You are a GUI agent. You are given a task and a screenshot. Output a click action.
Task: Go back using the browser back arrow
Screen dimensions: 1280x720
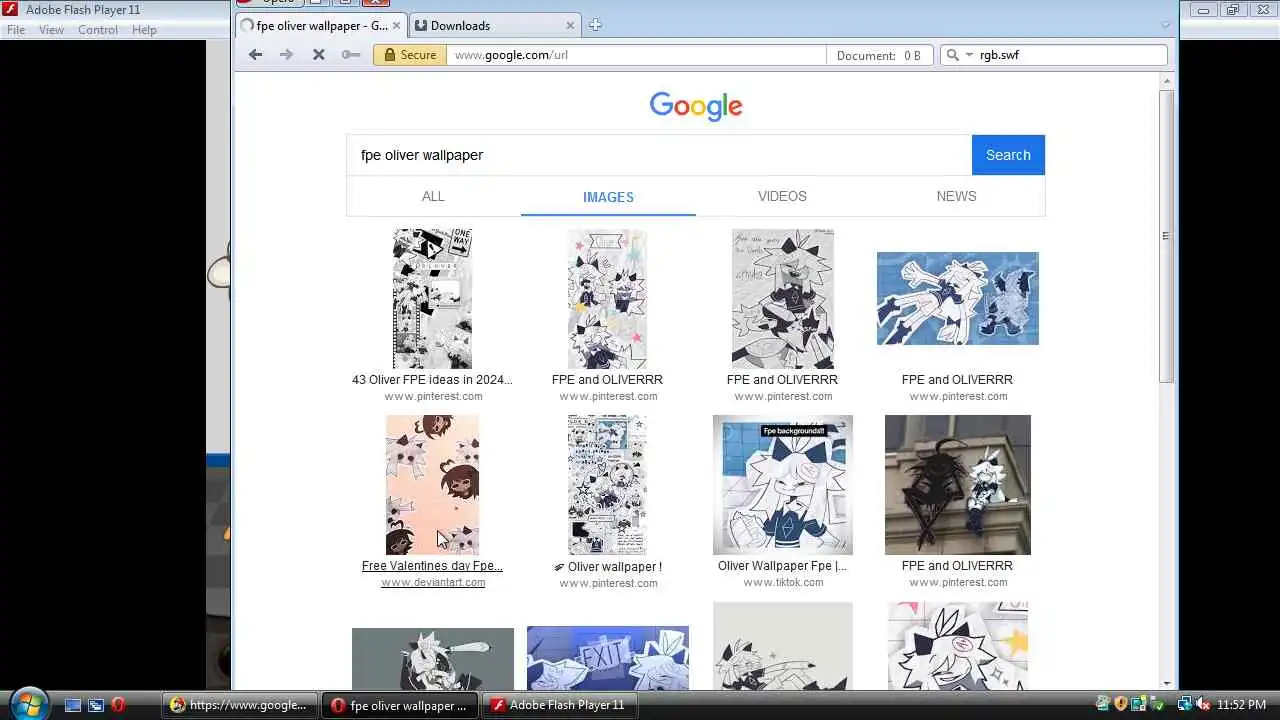(255, 55)
